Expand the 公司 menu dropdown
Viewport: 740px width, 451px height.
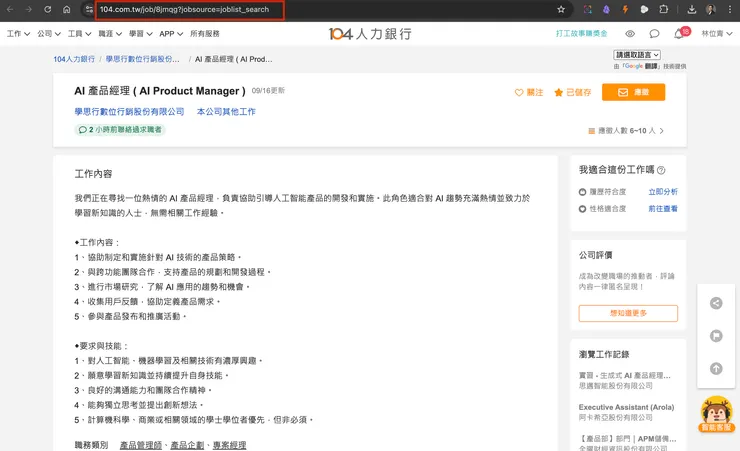coord(49,33)
